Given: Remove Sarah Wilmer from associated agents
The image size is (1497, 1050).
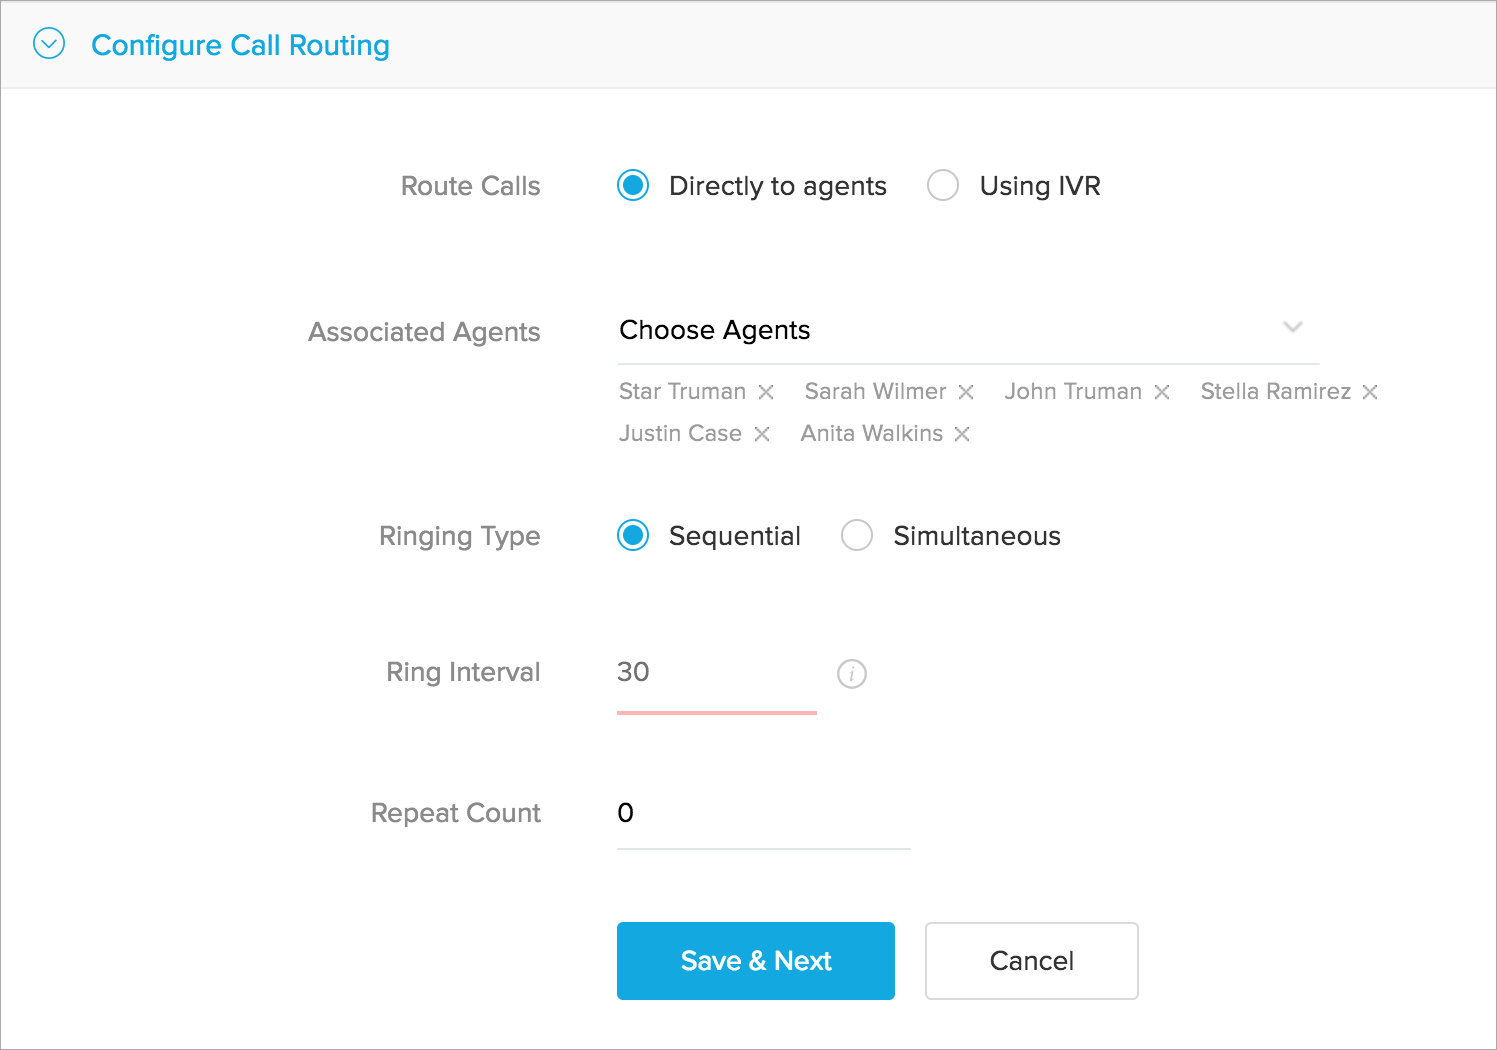Looking at the screenshot, I should tap(966, 392).
